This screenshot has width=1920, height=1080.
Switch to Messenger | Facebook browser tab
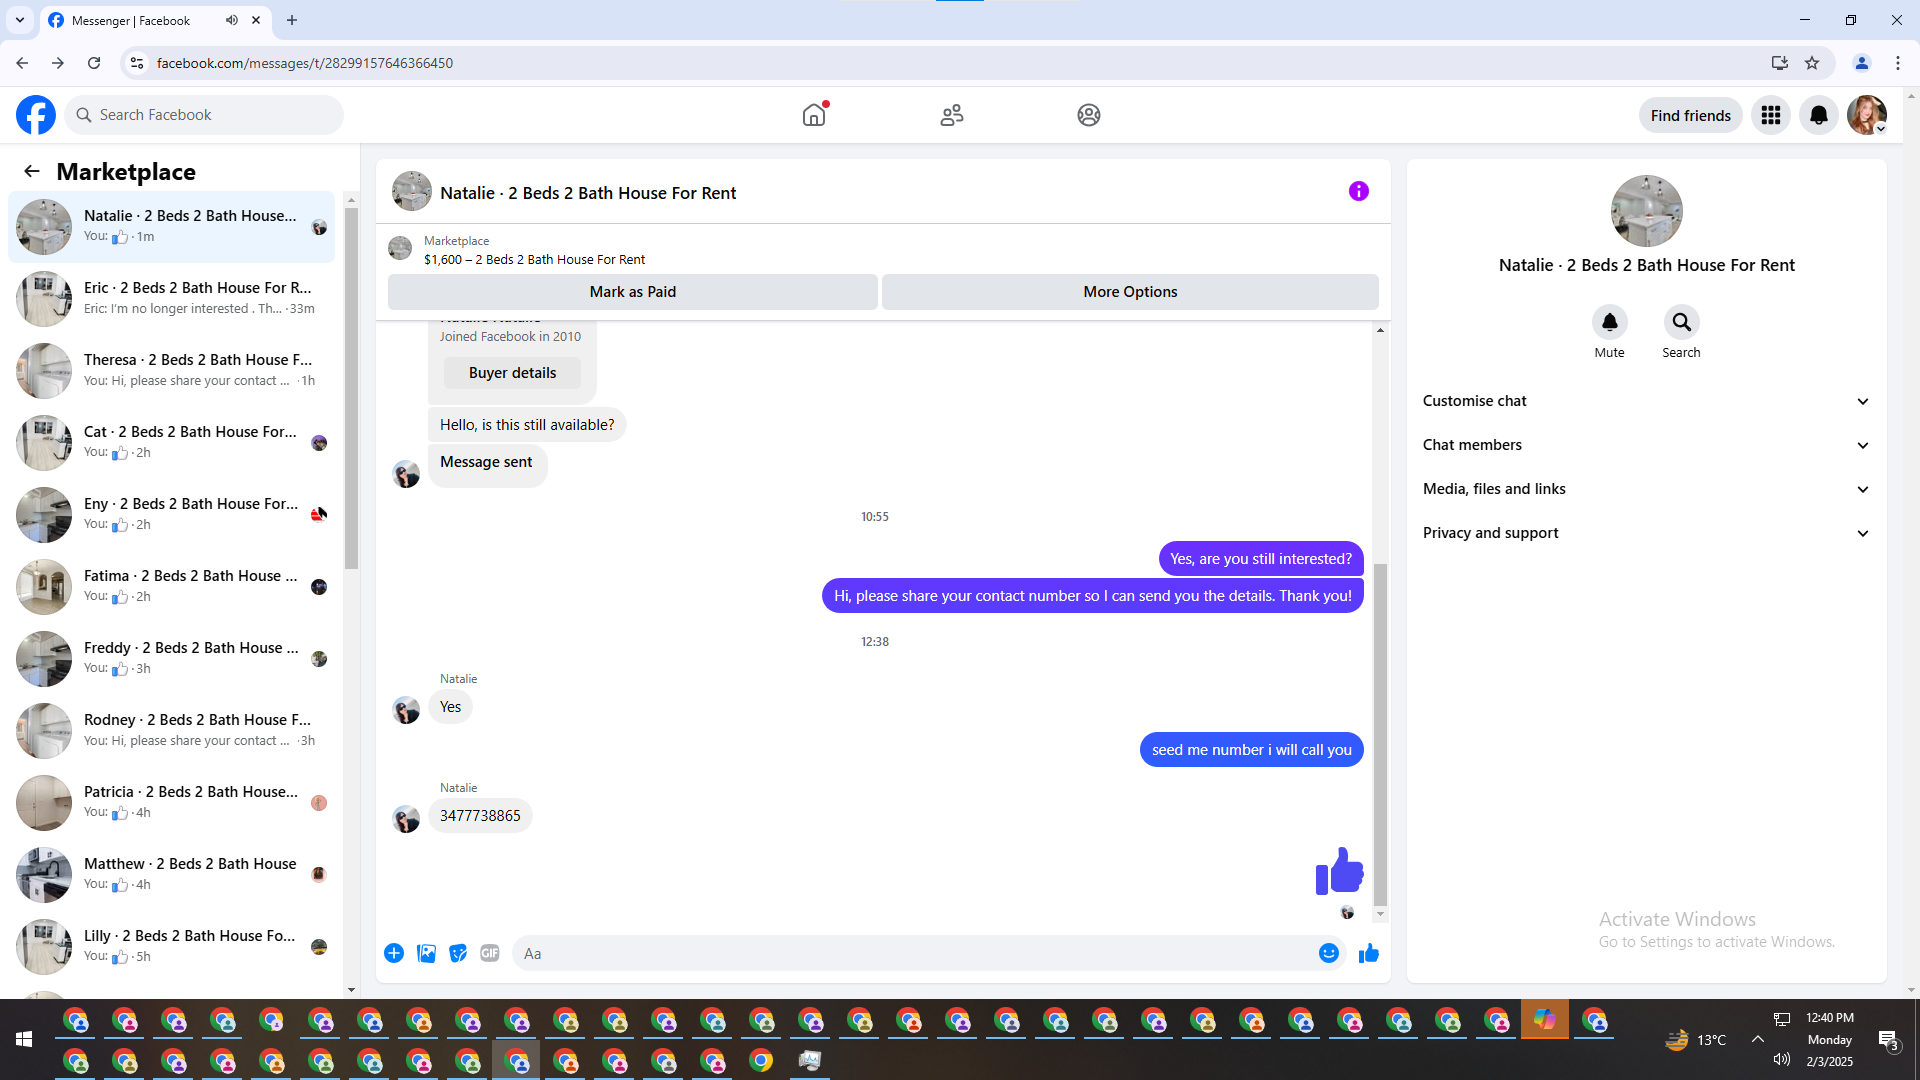tap(155, 20)
